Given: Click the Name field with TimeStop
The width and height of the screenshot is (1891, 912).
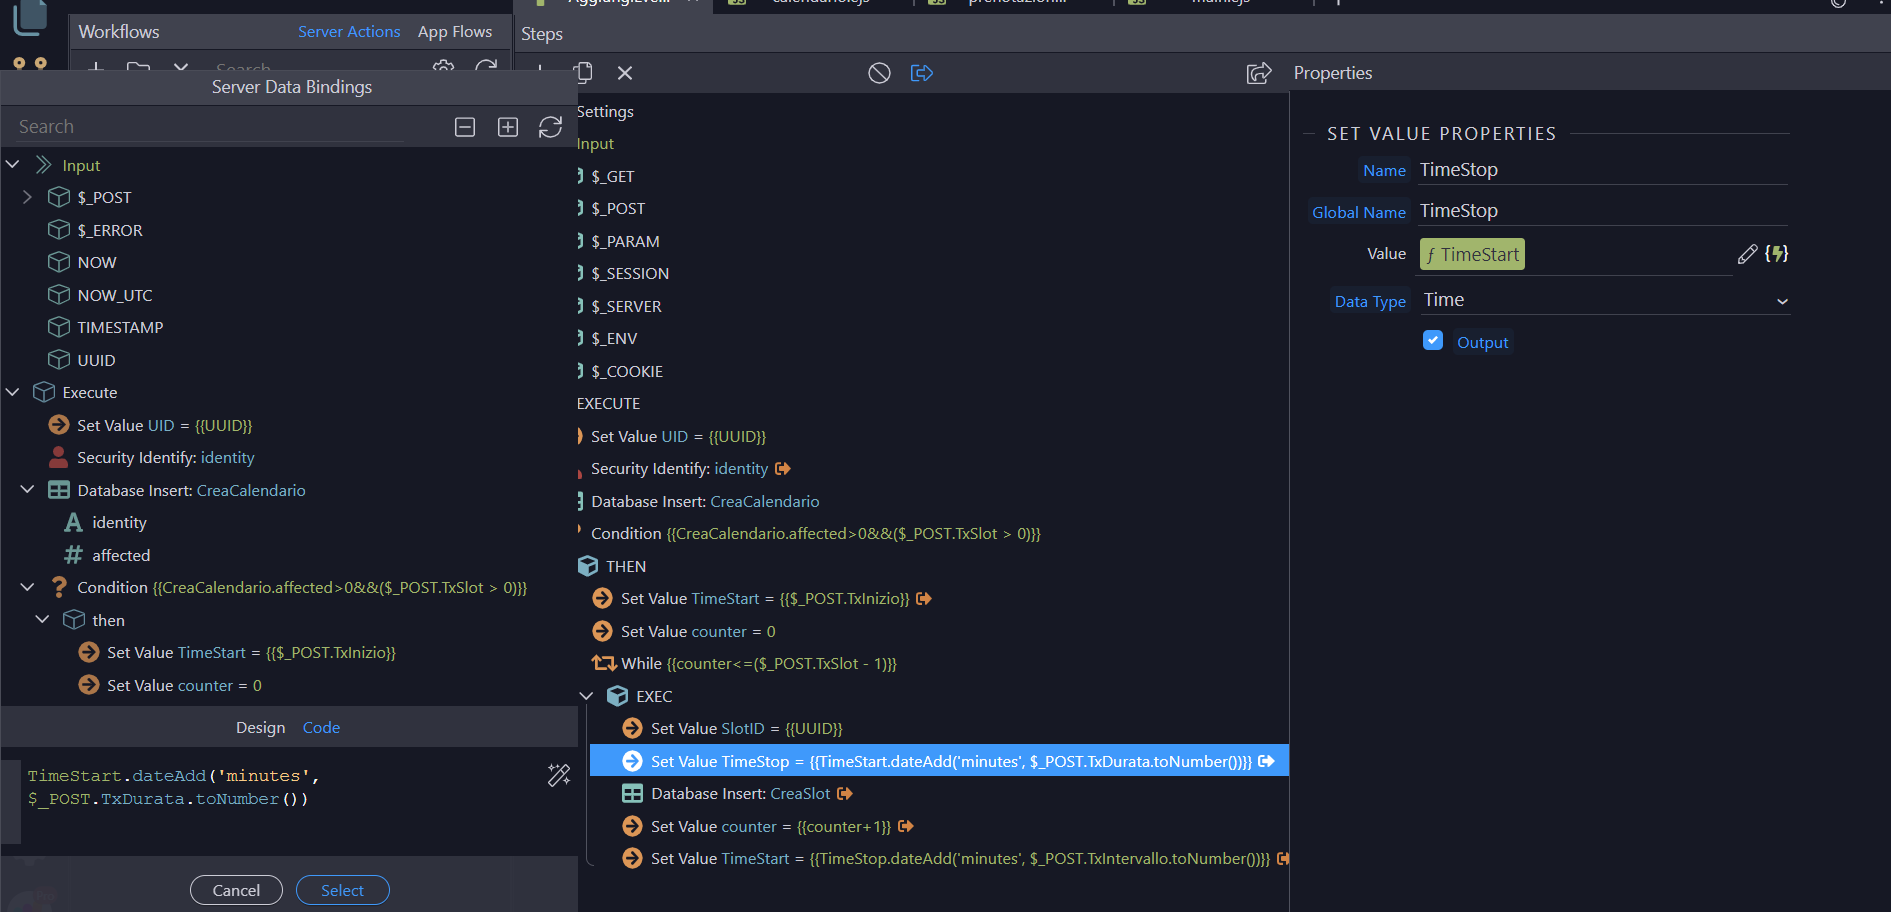Looking at the screenshot, I should coord(1603,170).
